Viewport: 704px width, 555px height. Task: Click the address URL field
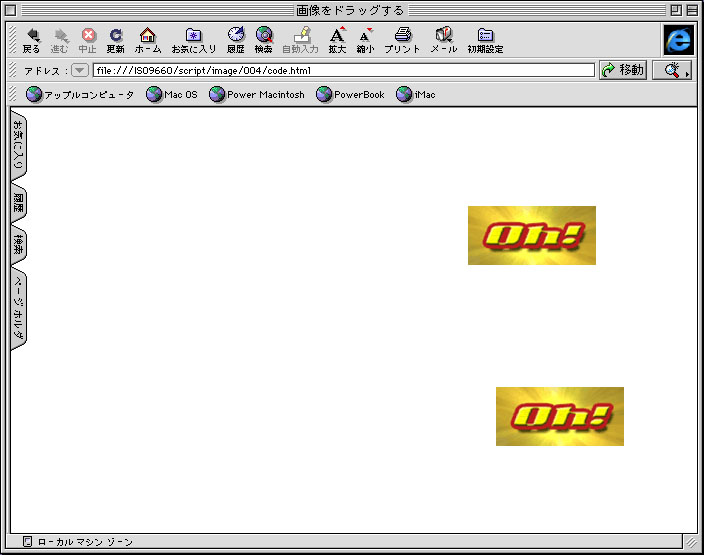[x=343, y=70]
